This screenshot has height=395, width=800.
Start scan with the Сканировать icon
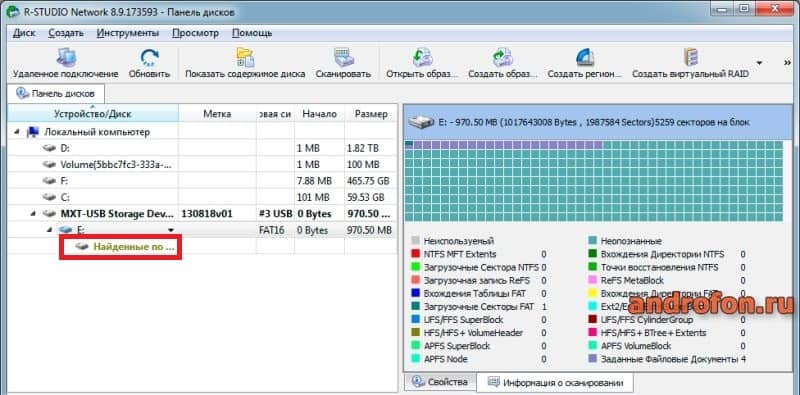342,57
